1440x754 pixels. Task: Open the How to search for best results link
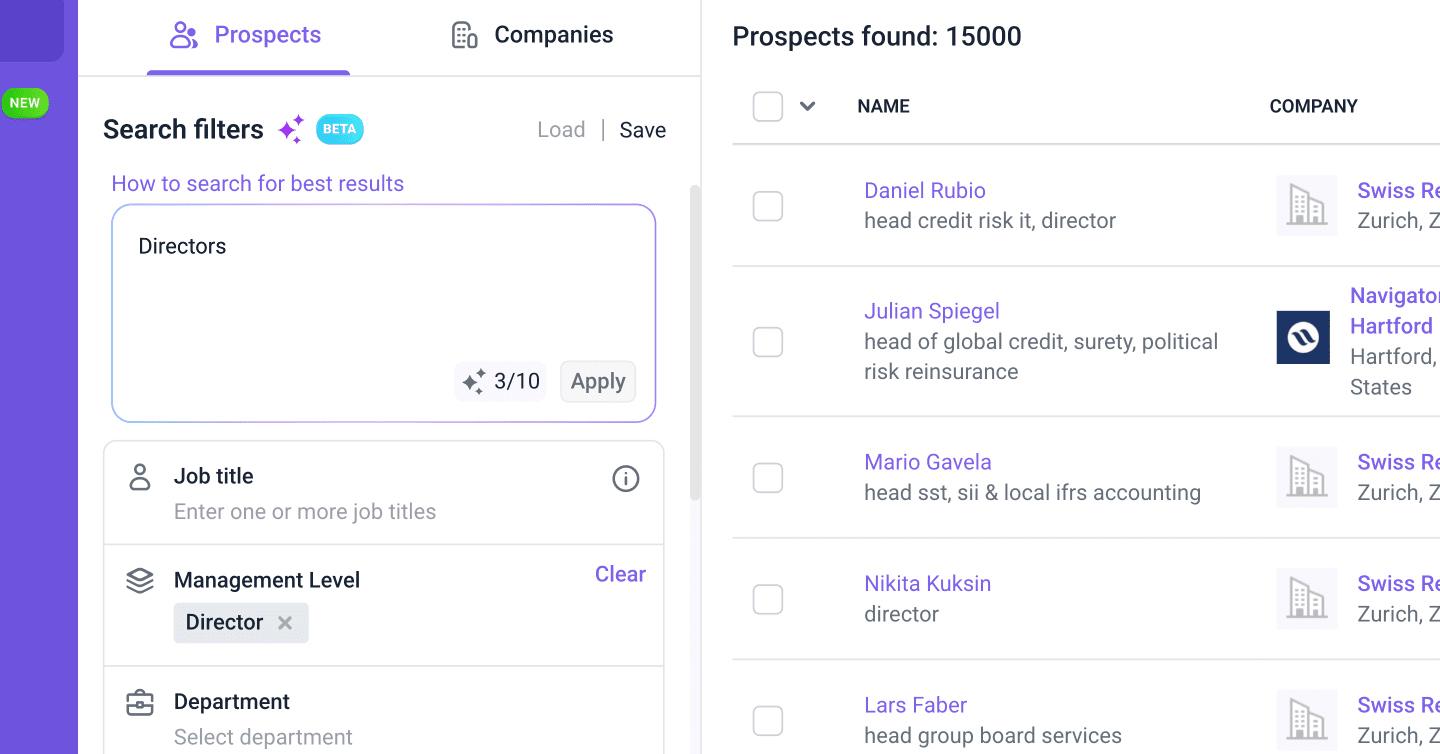258,184
